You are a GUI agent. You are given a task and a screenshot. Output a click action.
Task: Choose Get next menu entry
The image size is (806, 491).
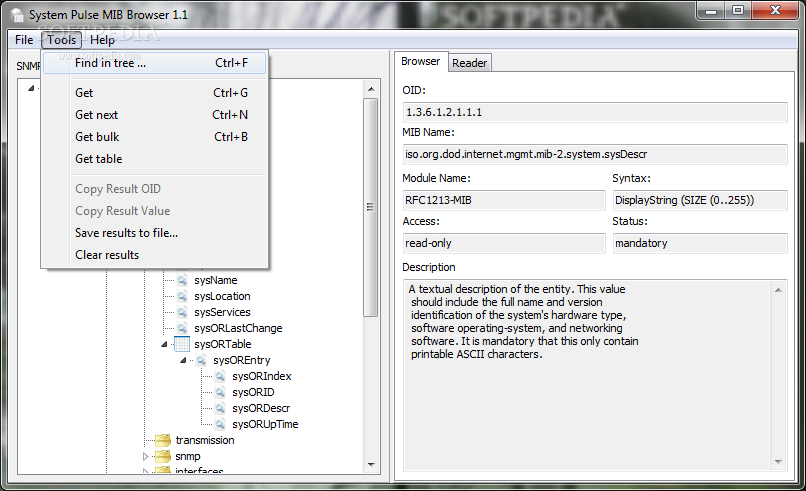(x=155, y=115)
